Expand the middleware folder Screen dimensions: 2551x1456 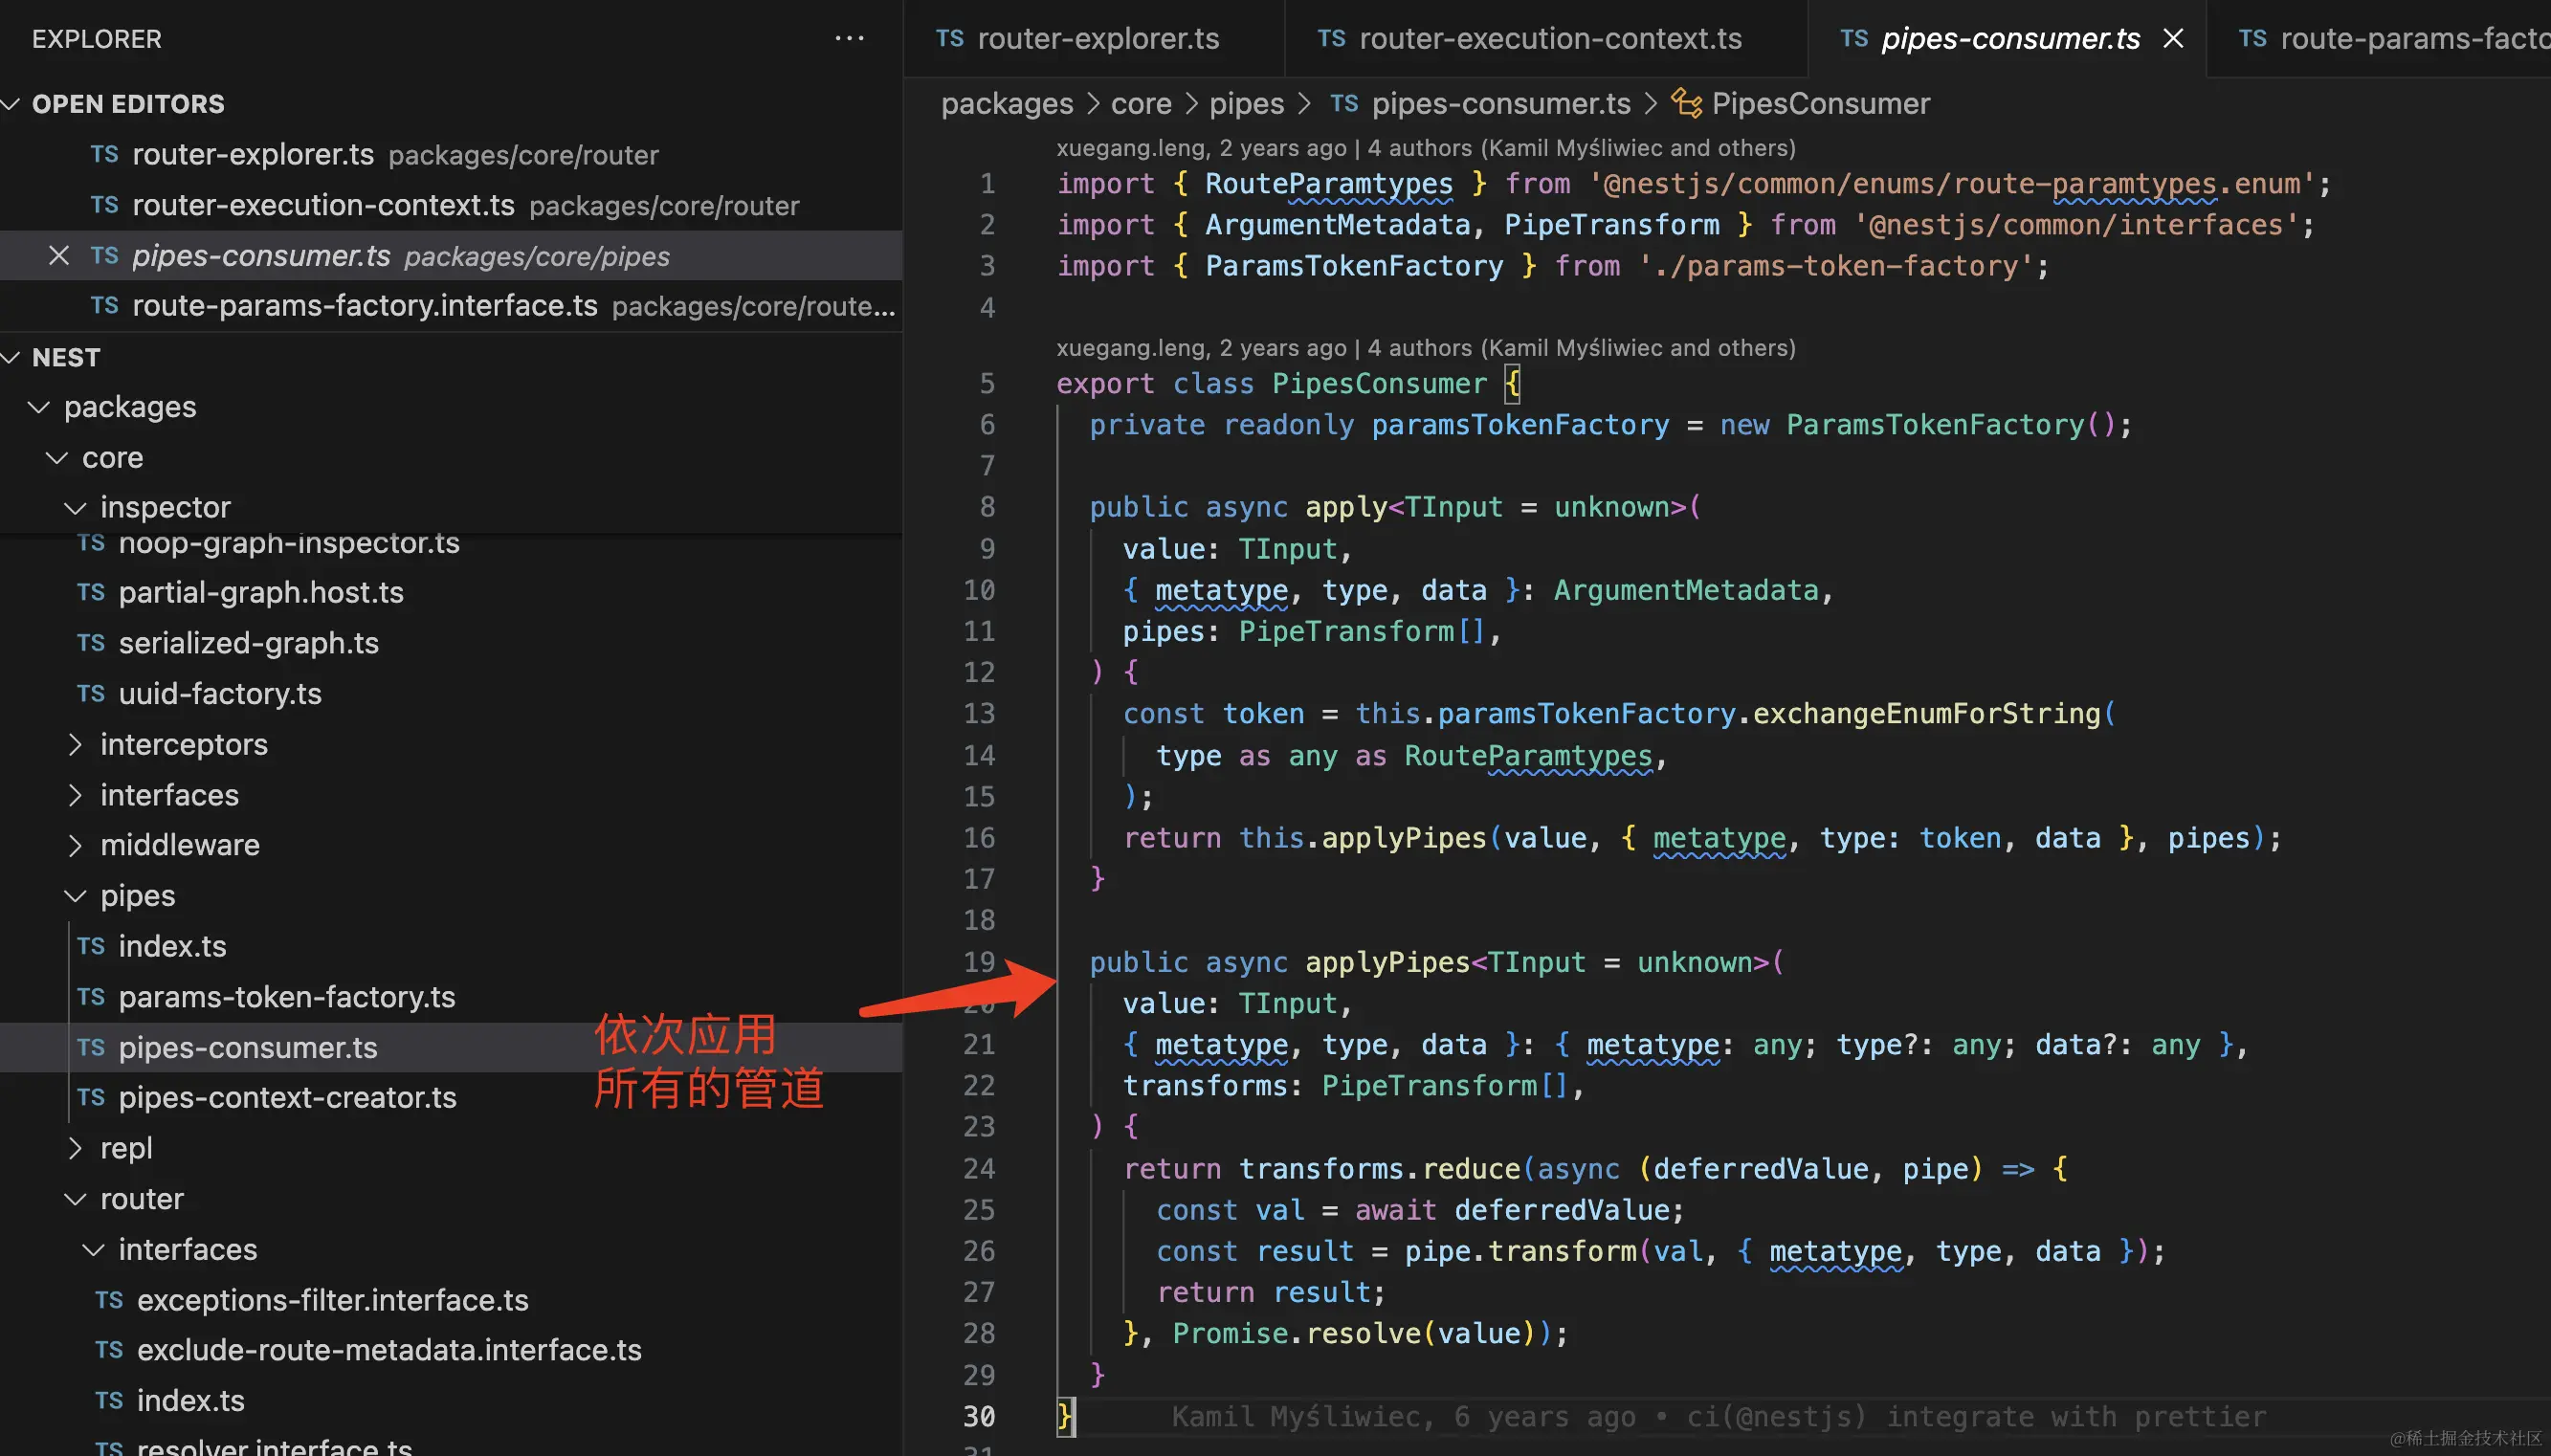75,845
